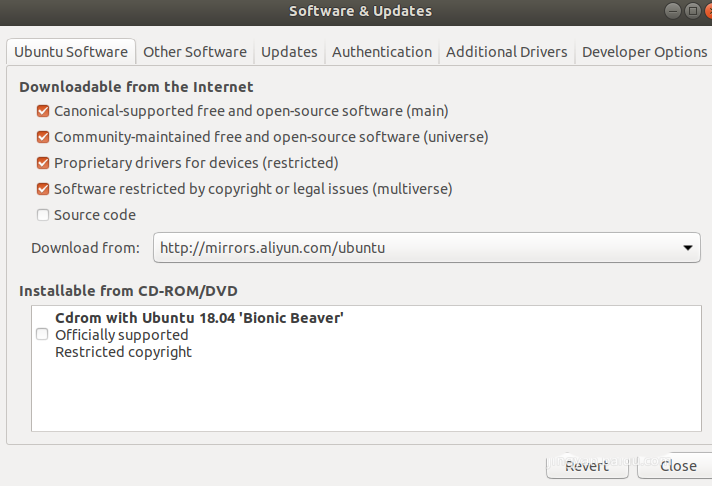712x486 pixels.
Task: Open the Updates tab
Action: pyautogui.click(x=289, y=52)
